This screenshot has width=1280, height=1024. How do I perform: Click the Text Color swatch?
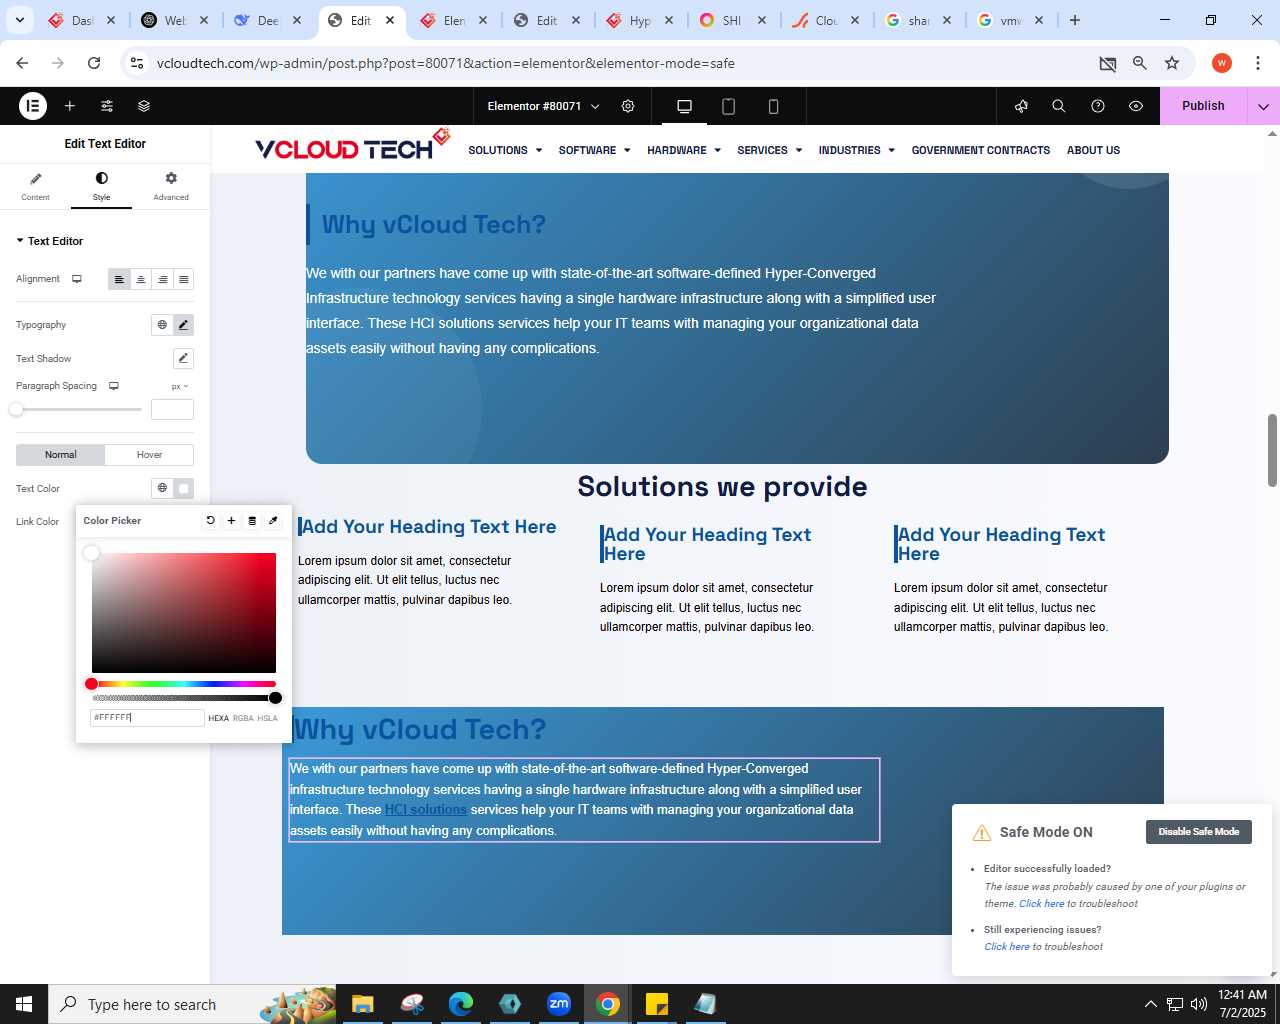[184, 488]
